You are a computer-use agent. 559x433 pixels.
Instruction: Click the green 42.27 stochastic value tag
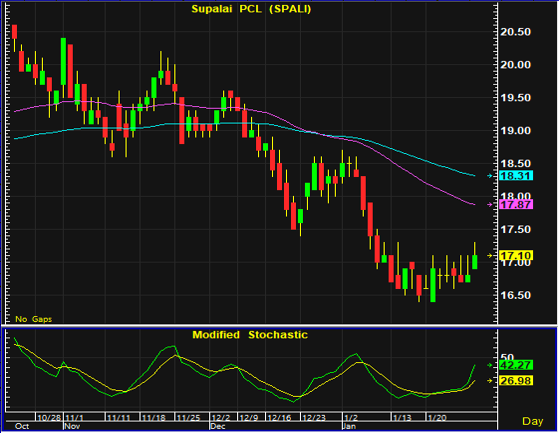pos(516,365)
